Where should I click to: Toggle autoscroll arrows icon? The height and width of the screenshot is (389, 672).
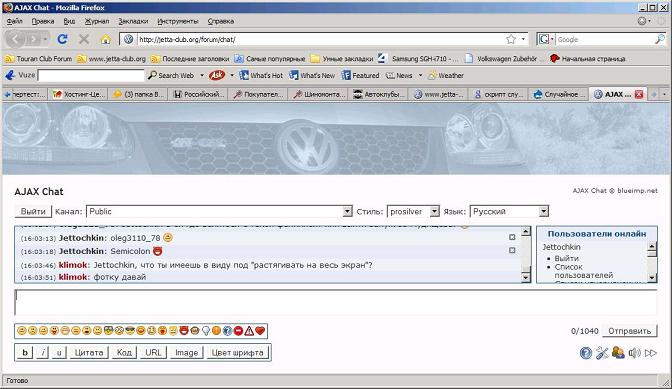click(651, 353)
